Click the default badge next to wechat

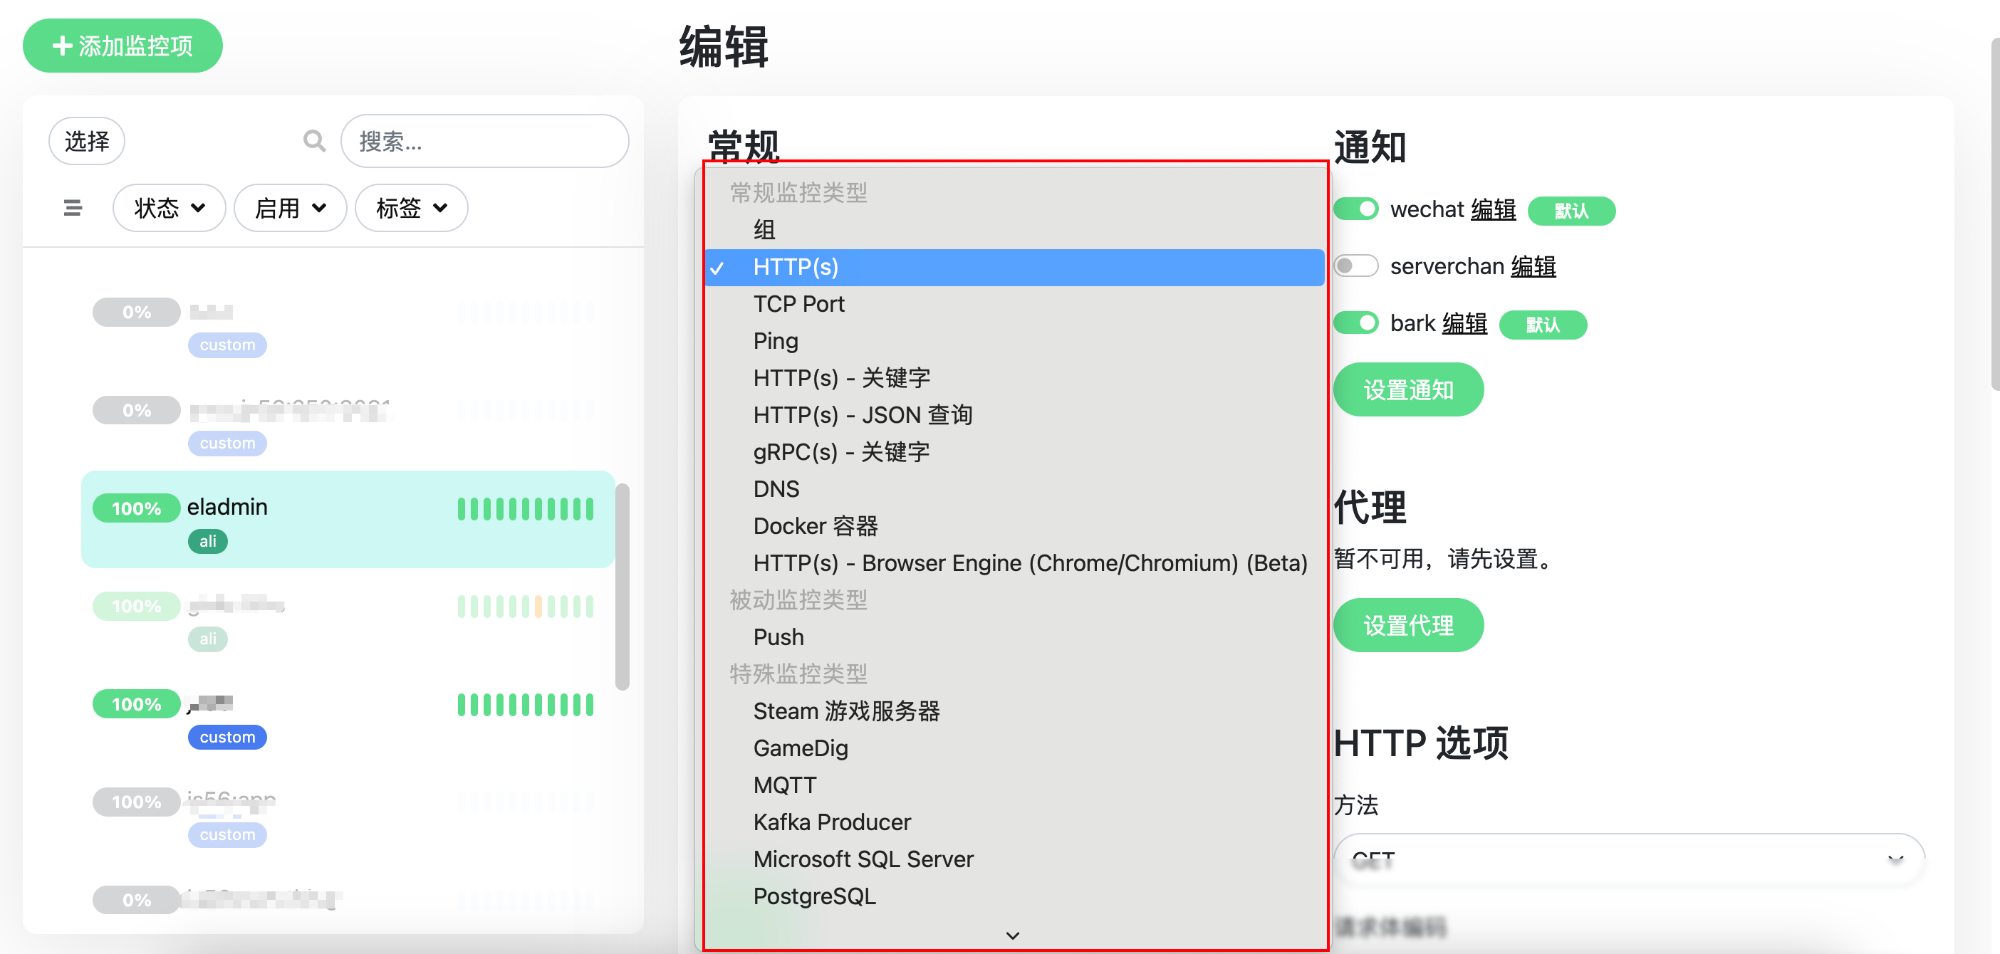pyautogui.click(x=1571, y=211)
